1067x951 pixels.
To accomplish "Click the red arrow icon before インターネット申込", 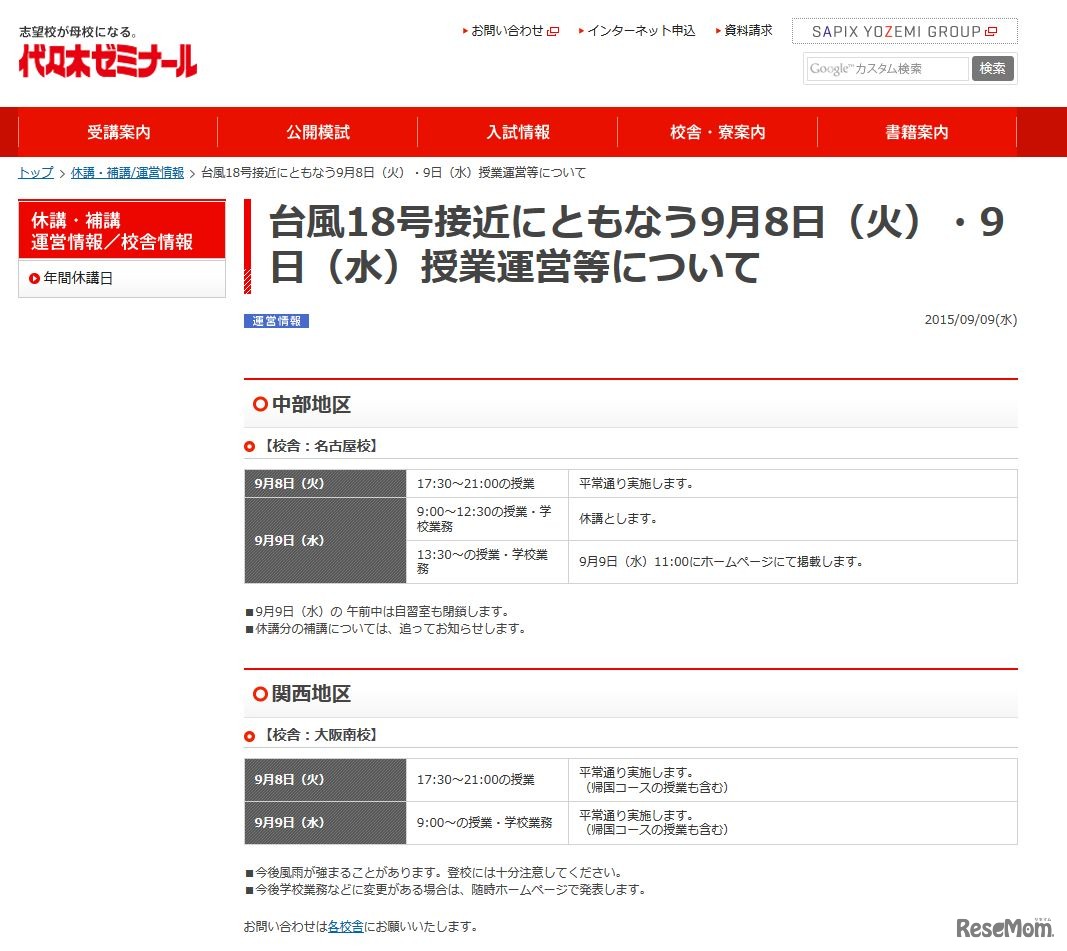I will (583, 31).
